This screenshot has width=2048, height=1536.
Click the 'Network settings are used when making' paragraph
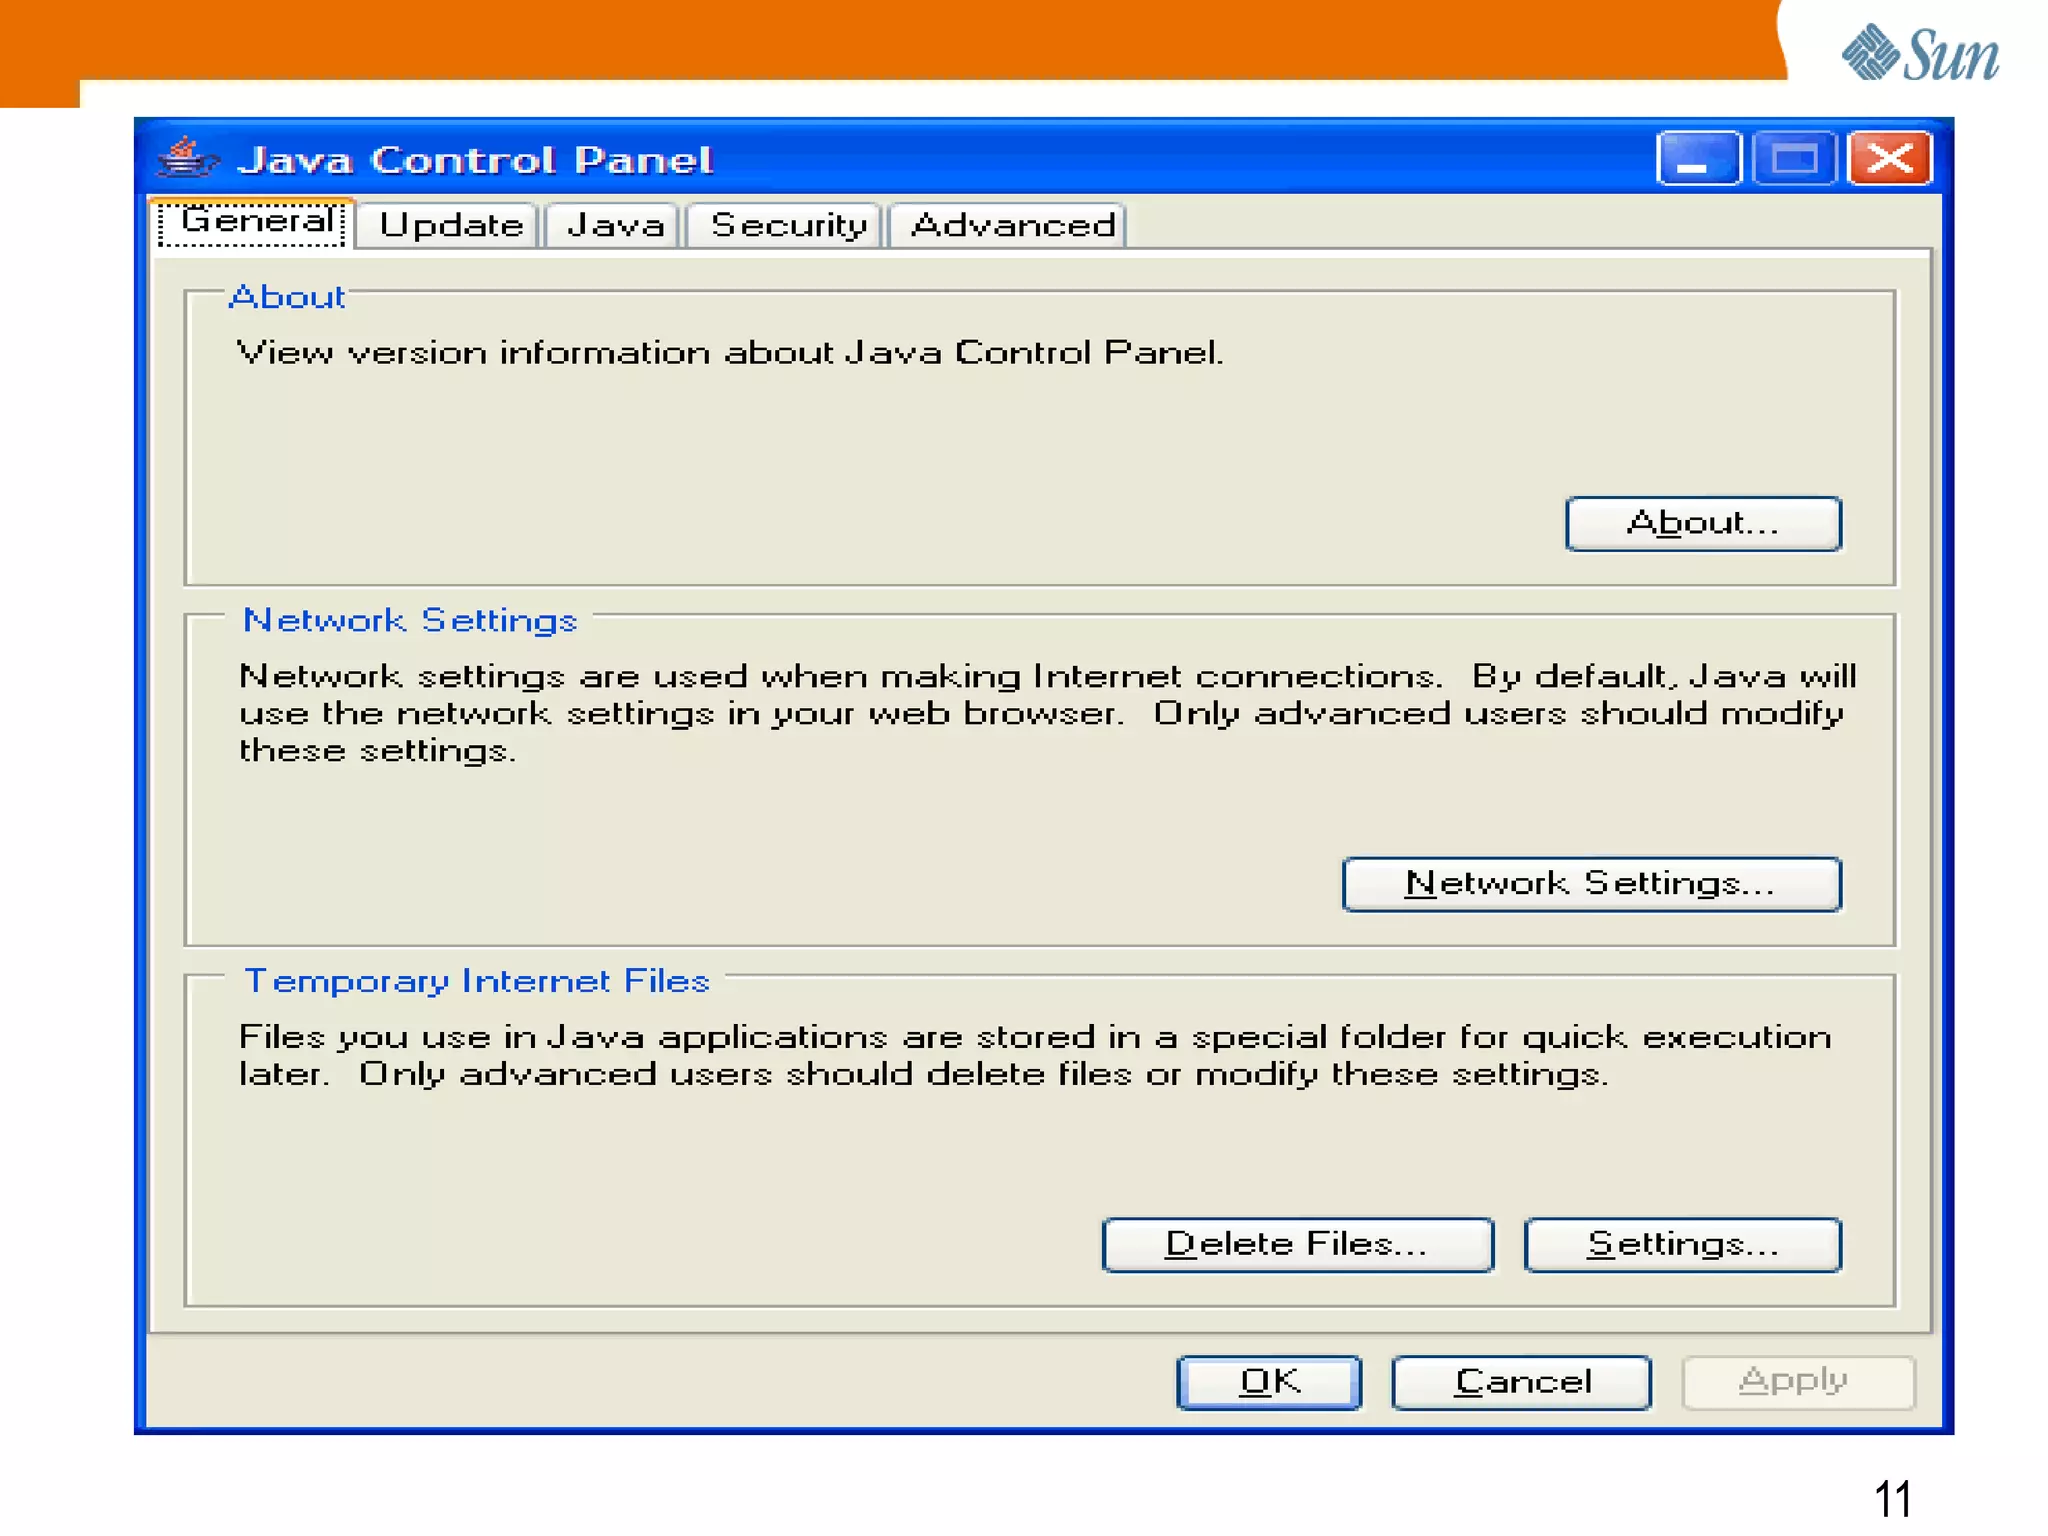[1047, 713]
